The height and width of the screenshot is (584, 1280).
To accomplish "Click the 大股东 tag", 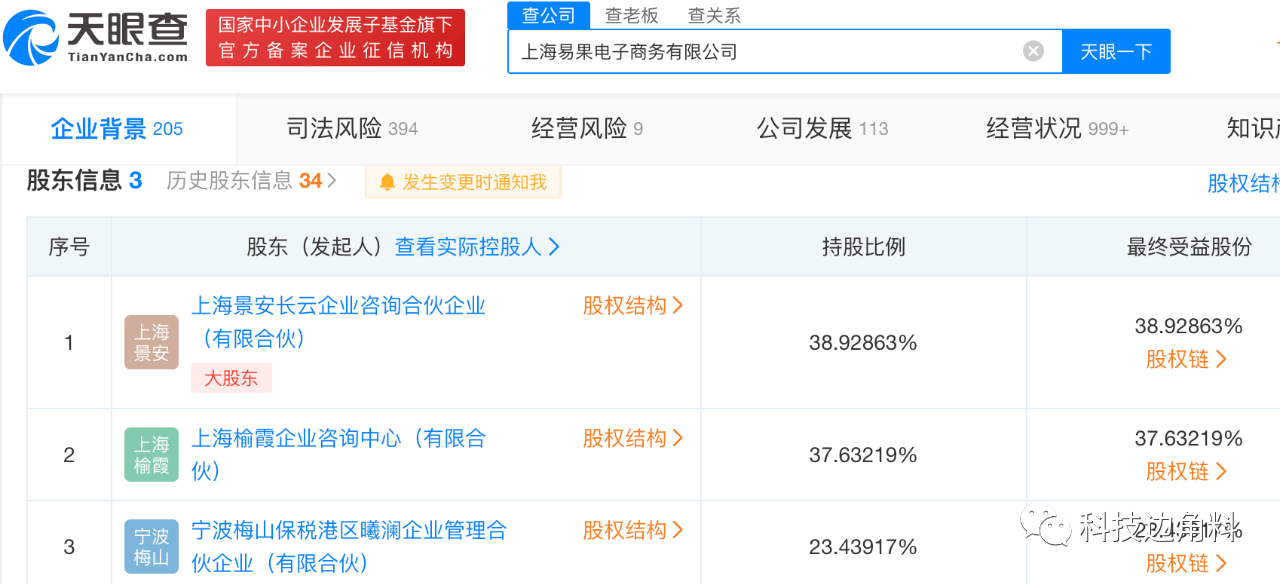I will pos(231,378).
